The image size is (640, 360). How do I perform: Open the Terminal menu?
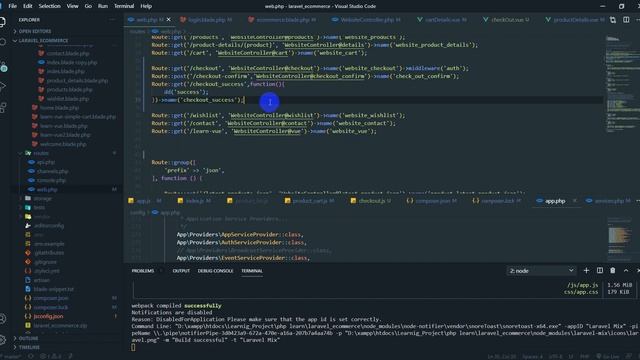pyautogui.click(x=124, y=6)
